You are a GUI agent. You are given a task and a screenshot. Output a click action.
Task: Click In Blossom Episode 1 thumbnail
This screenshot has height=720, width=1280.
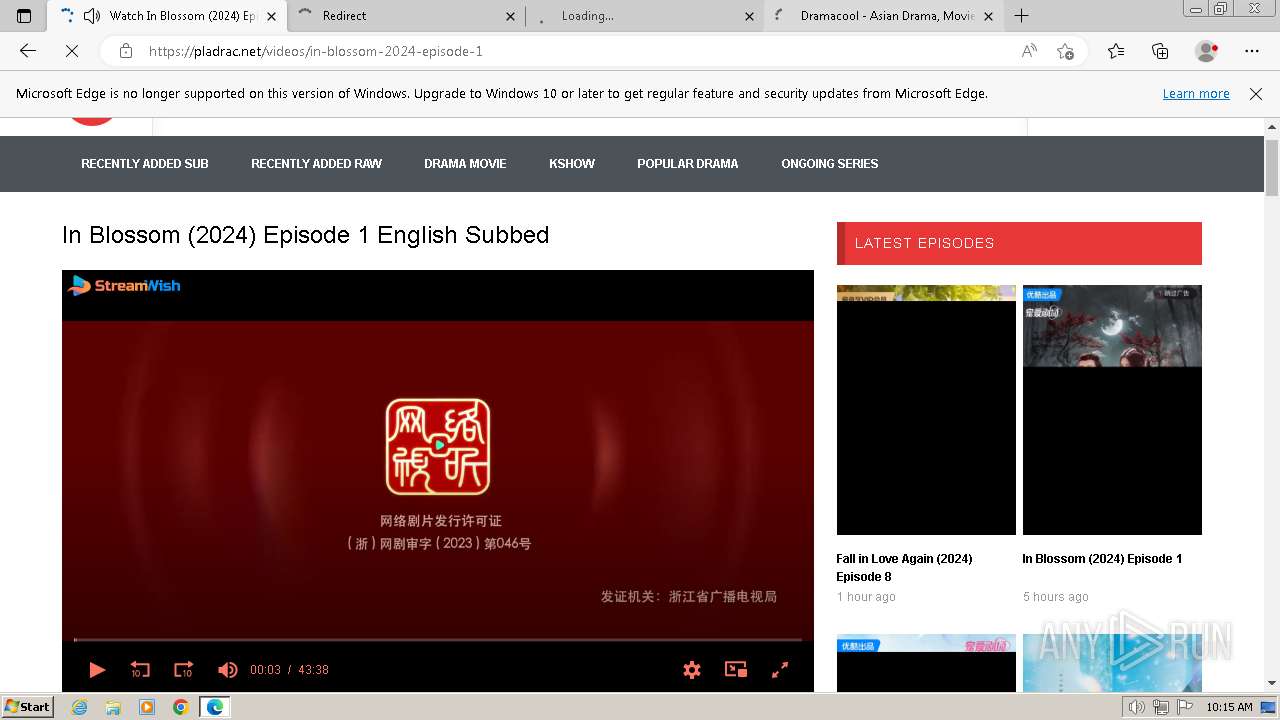(1112, 410)
